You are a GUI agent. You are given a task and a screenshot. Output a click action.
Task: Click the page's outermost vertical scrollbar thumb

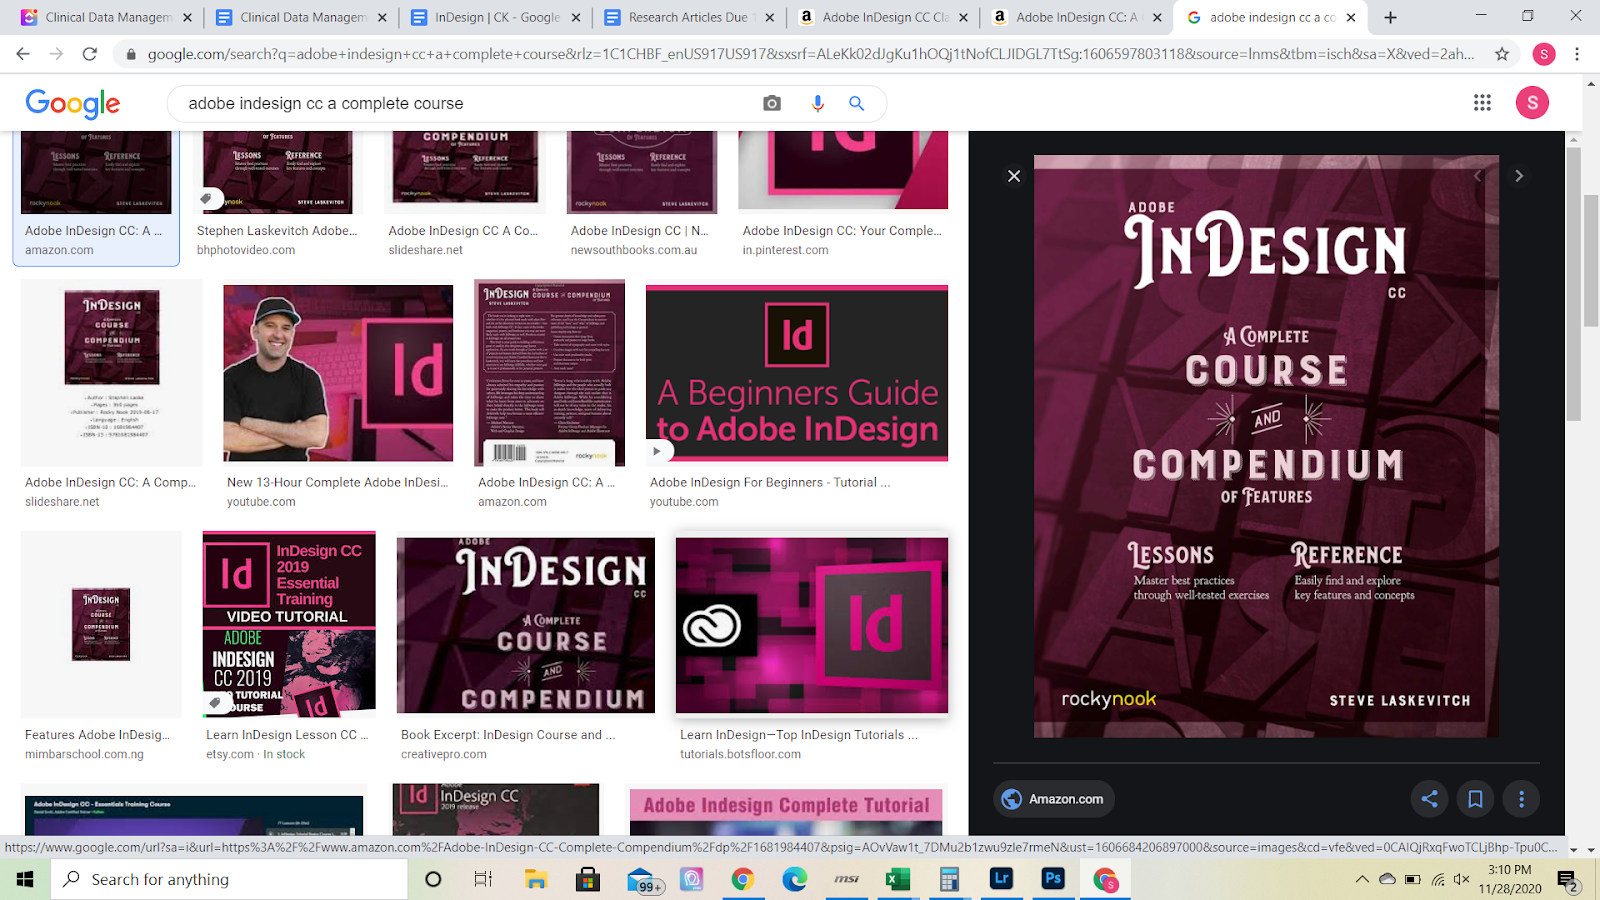pos(1592,260)
